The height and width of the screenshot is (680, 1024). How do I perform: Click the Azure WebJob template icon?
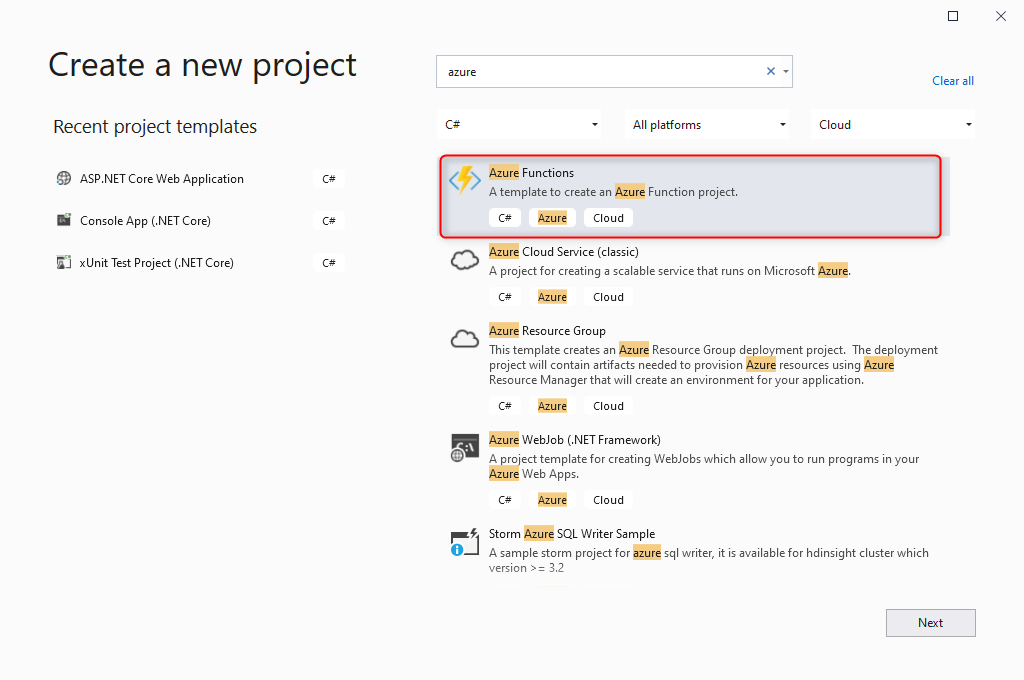tap(464, 447)
